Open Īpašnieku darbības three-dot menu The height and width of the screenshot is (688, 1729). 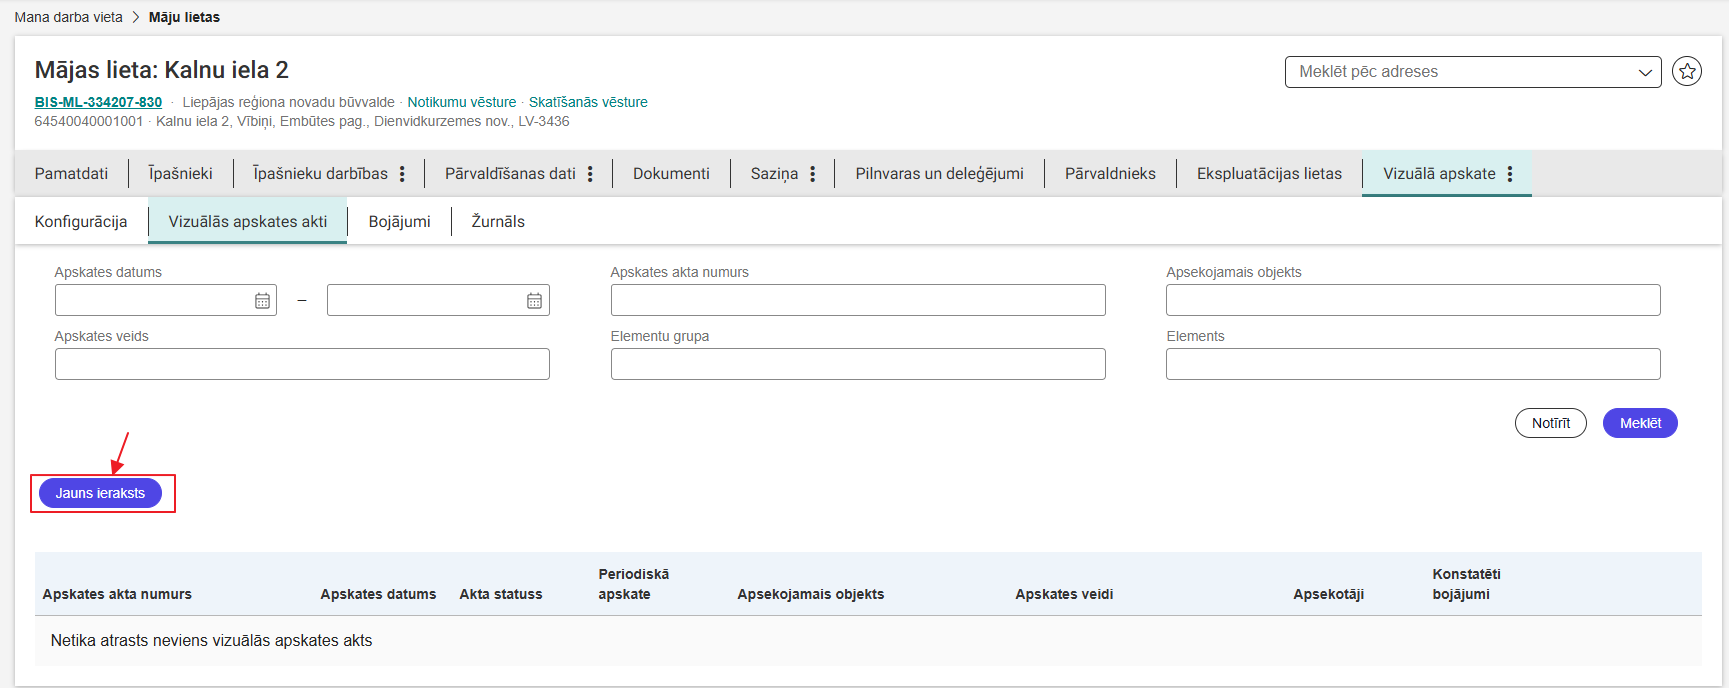(x=402, y=174)
